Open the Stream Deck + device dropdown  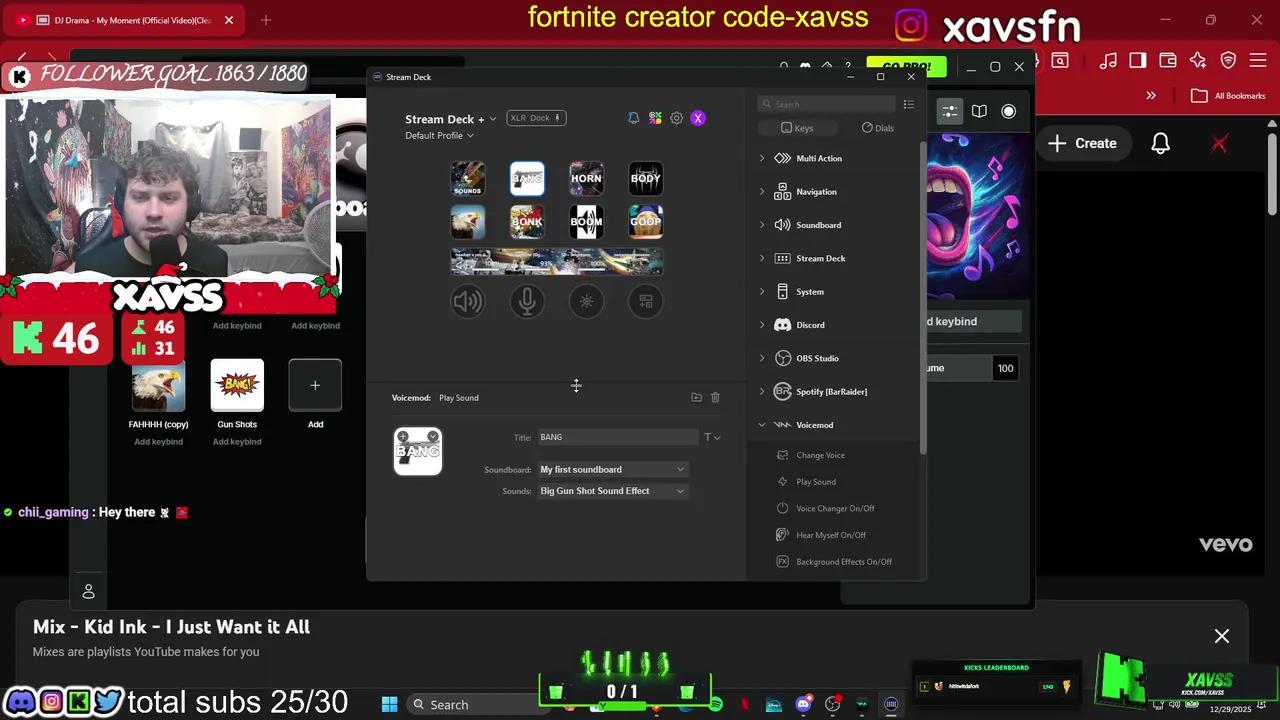click(450, 119)
